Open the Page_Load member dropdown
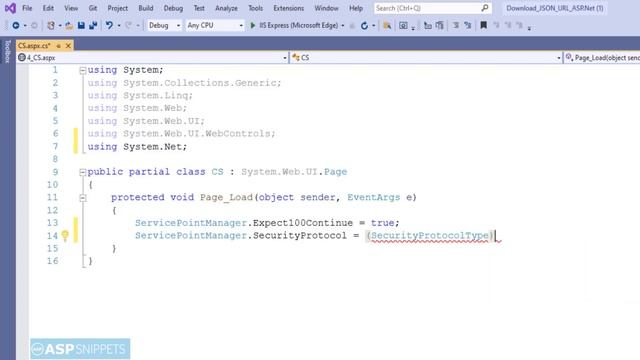The height and width of the screenshot is (360, 640). pyautogui.click(x=602, y=58)
